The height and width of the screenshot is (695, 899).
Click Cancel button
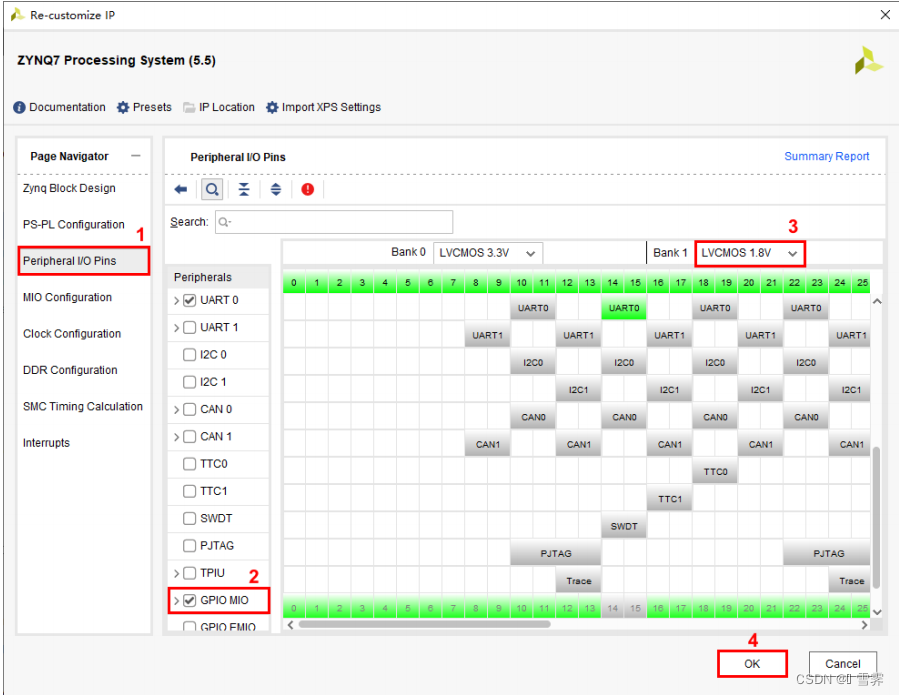tap(842, 663)
